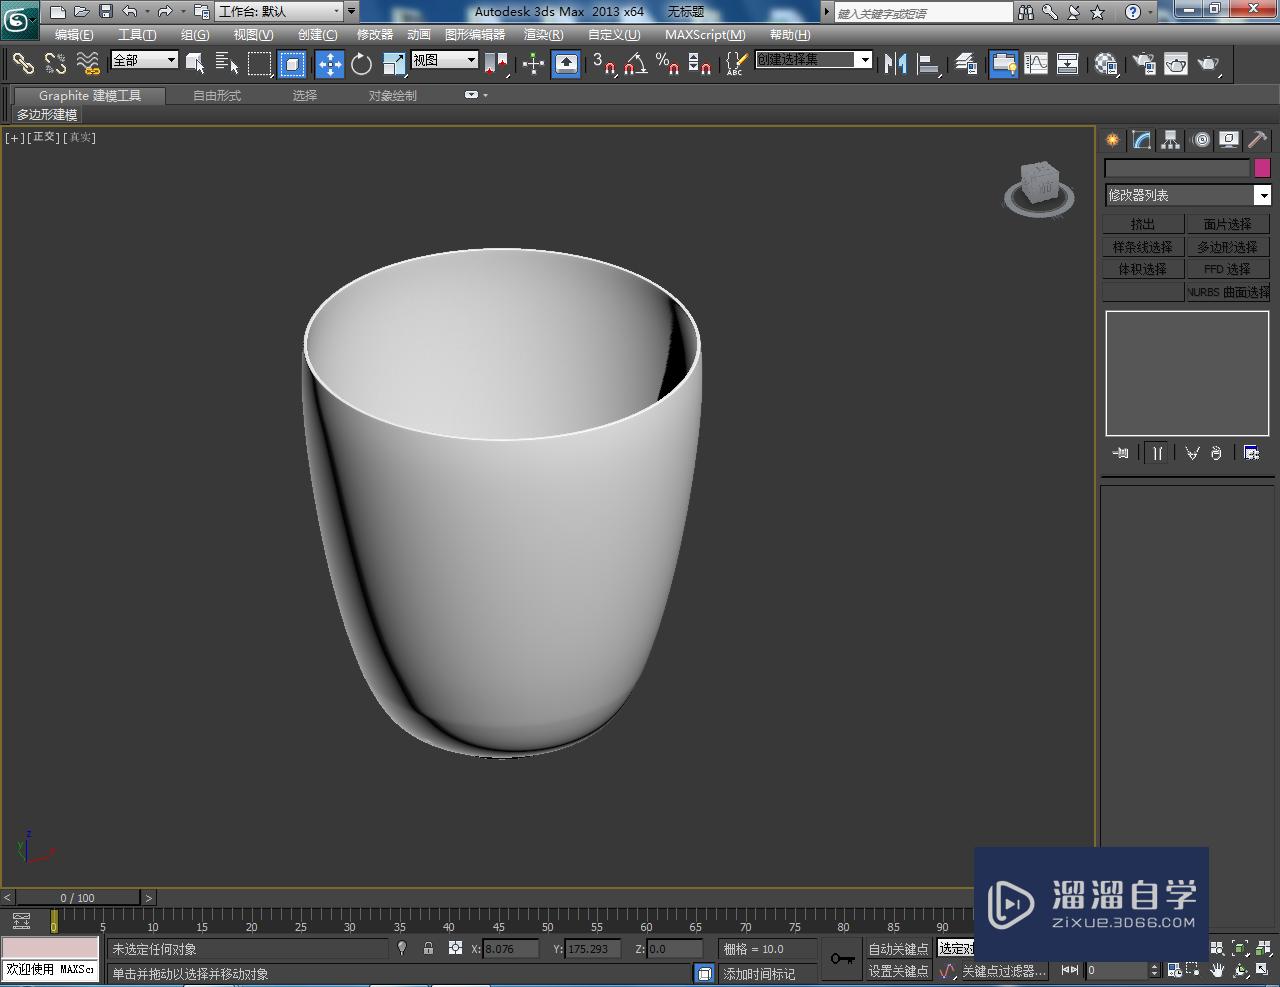This screenshot has width=1280, height=987.
Task: Click the Use Pivot Point Center icon
Action: (496, 63)
